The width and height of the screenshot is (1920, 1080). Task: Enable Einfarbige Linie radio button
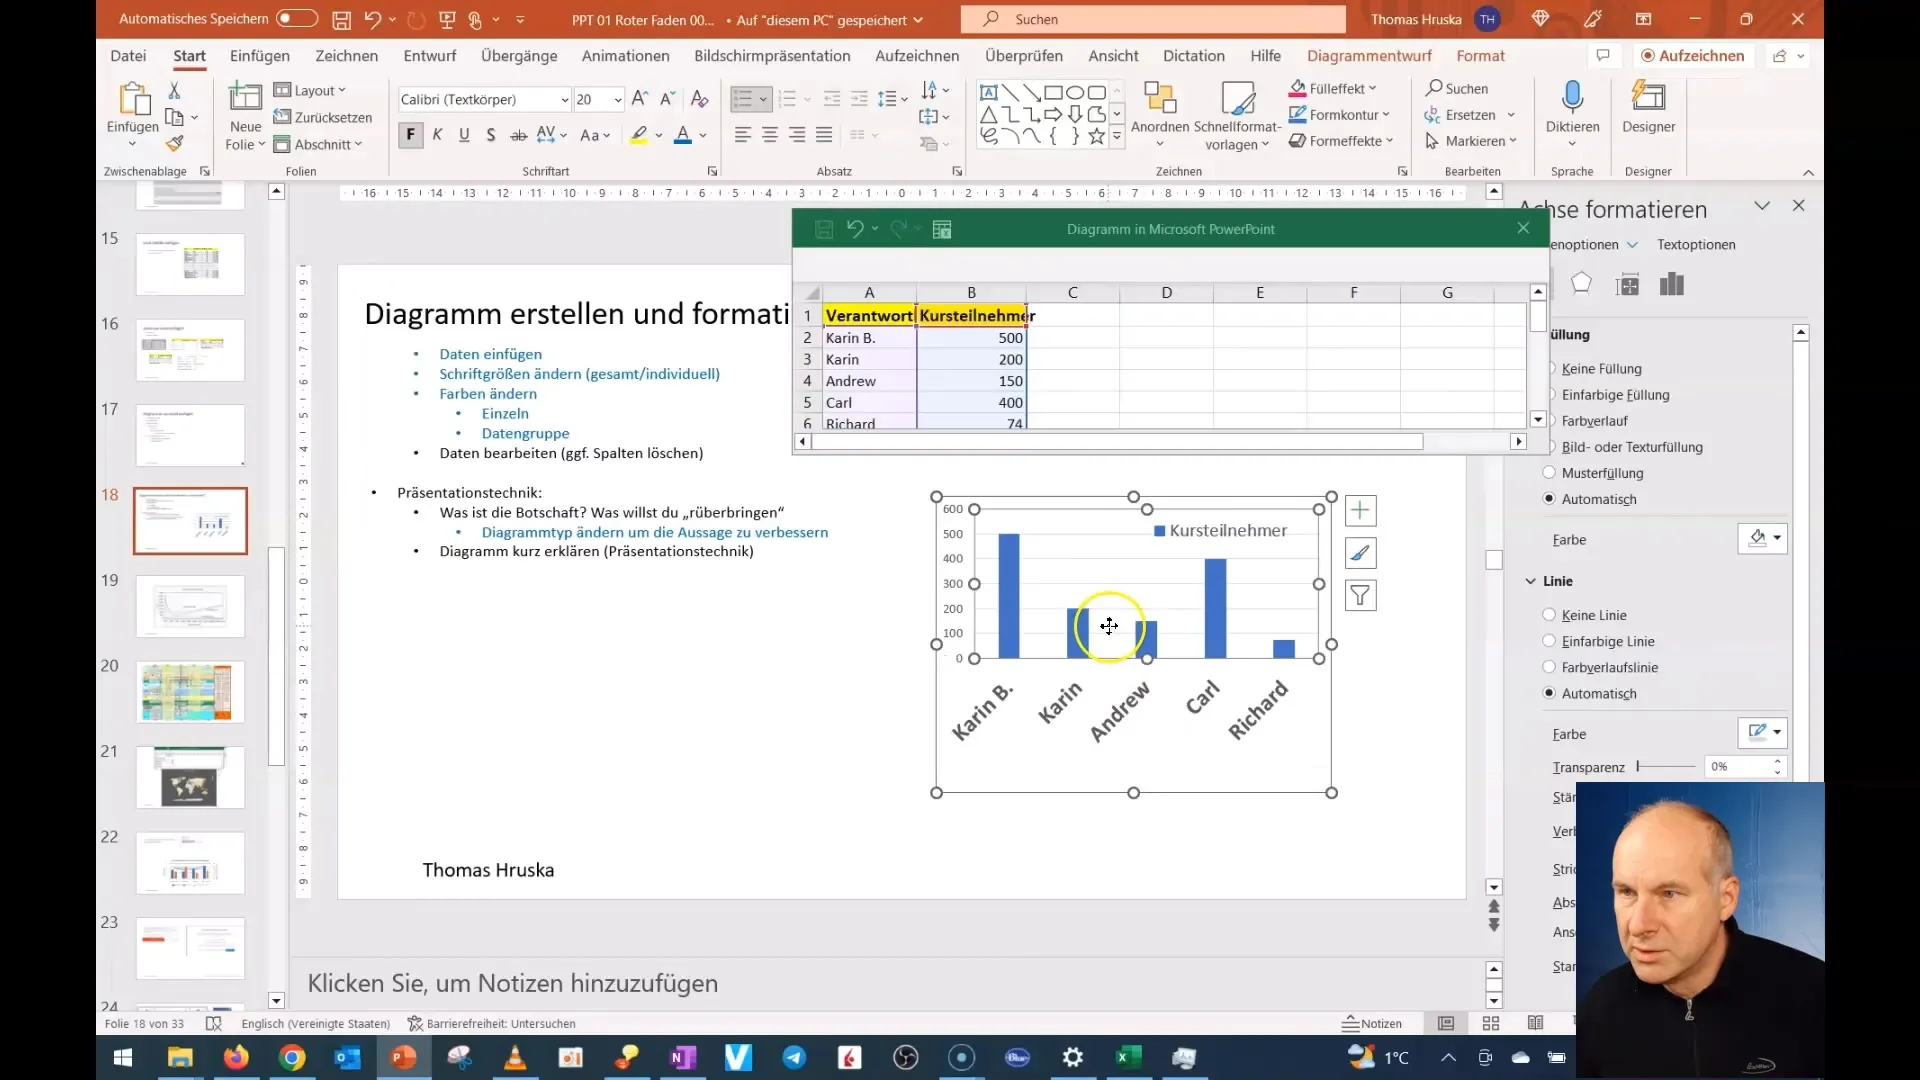point(1552,640)
